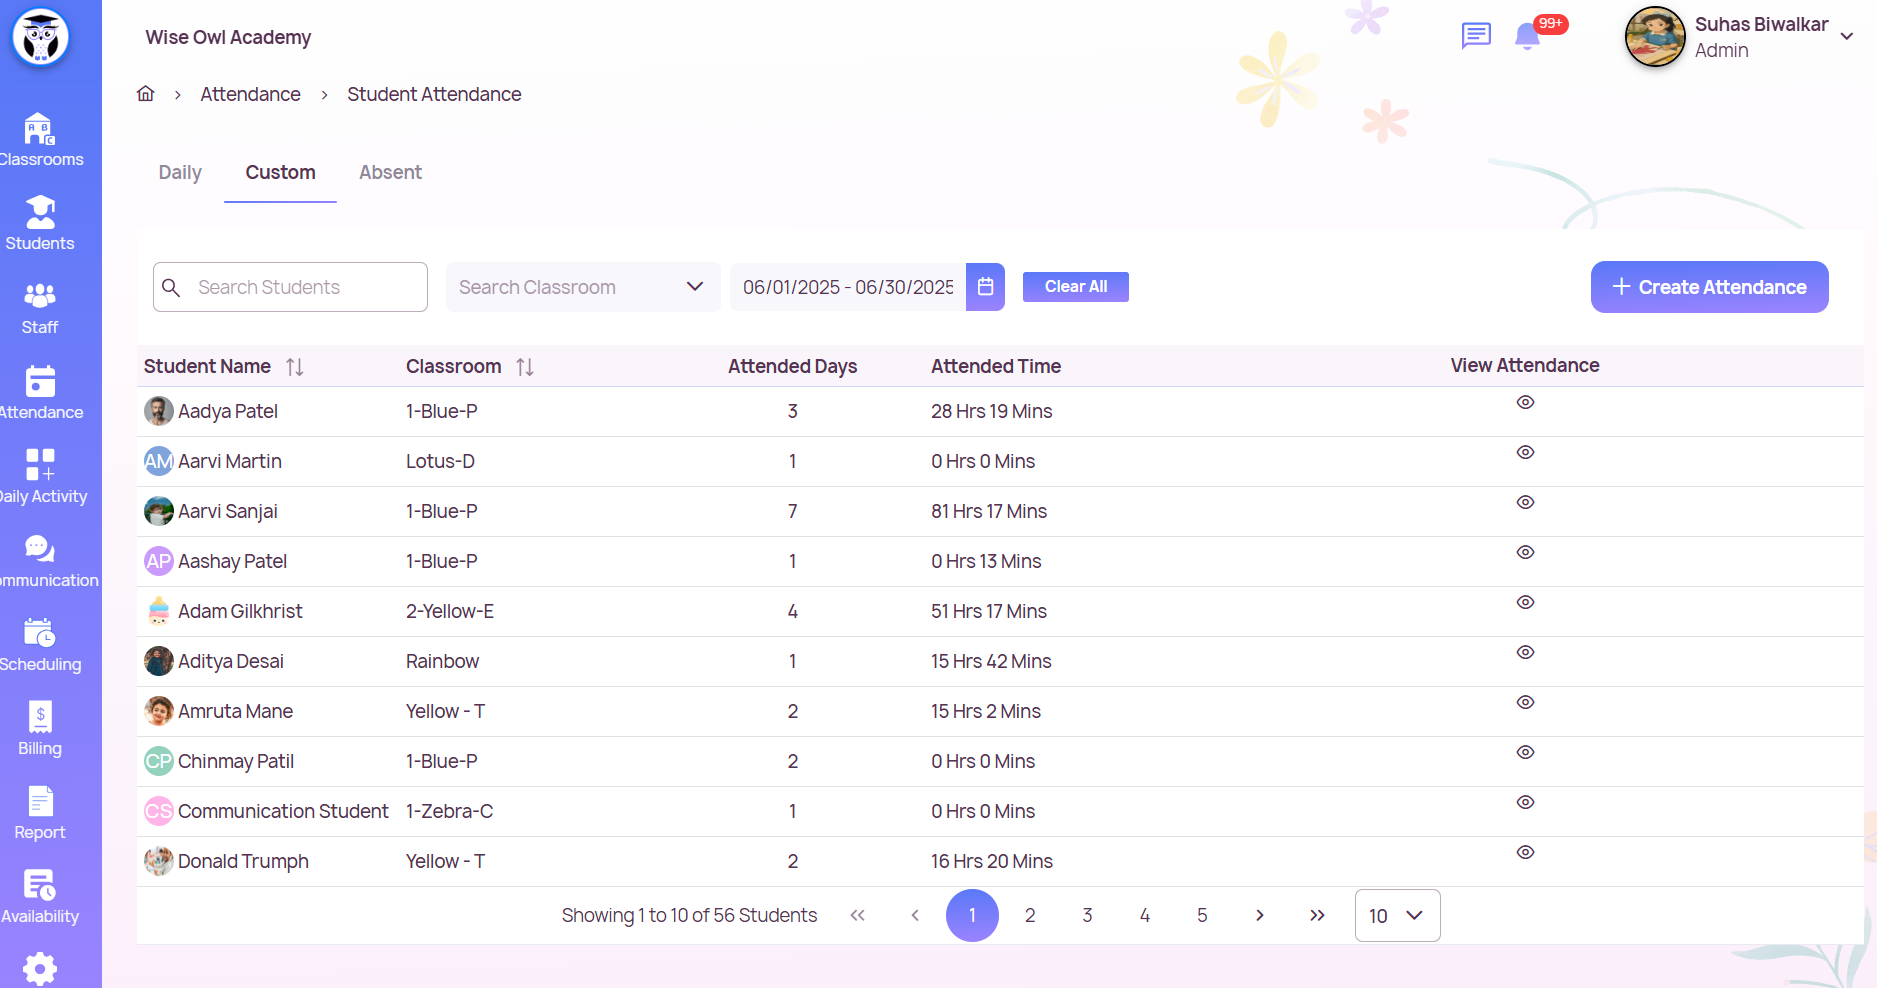Open the messages chat icon
Viewport: 1877px width, 988px height.
[1476, 36]
